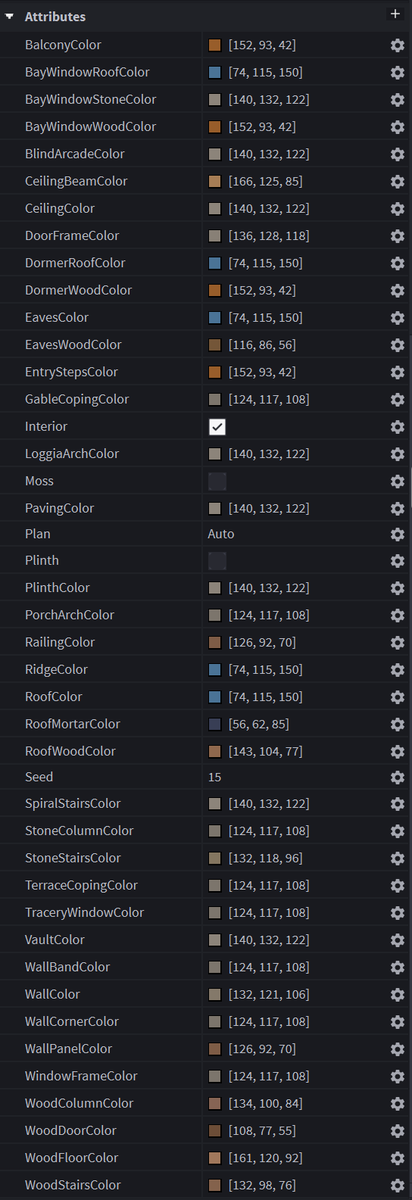Select the PorchArchColor attribute label
Viewport: 412px width, 1200px height.
click(69, 615)
